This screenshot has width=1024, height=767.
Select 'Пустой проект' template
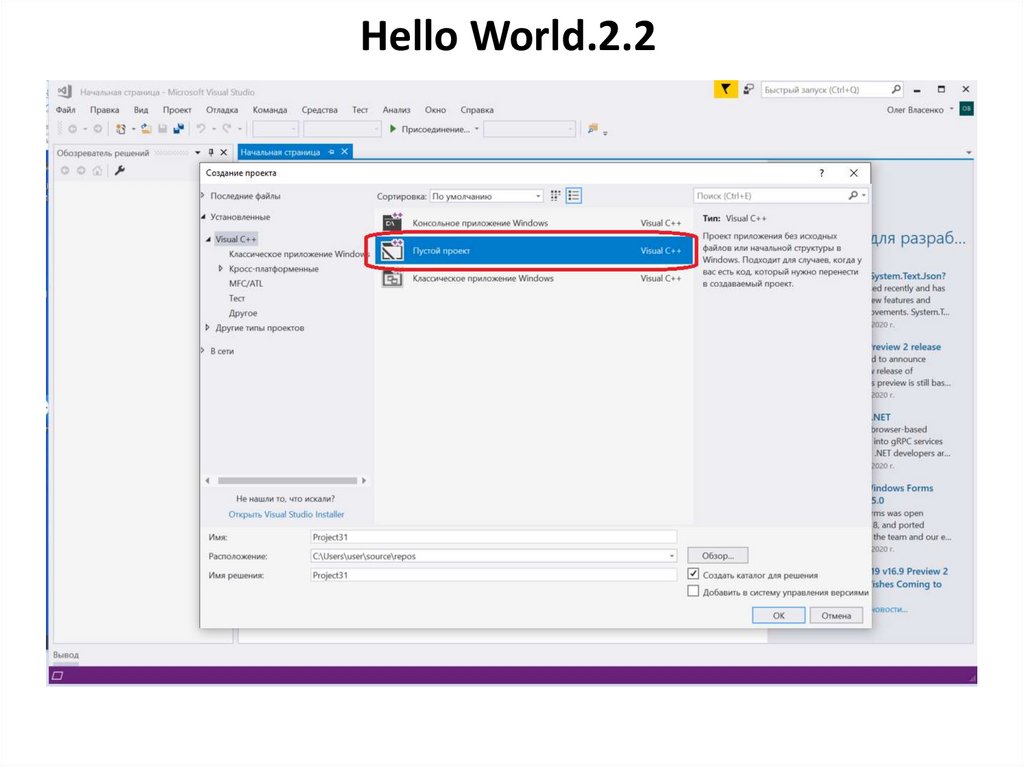534,251
